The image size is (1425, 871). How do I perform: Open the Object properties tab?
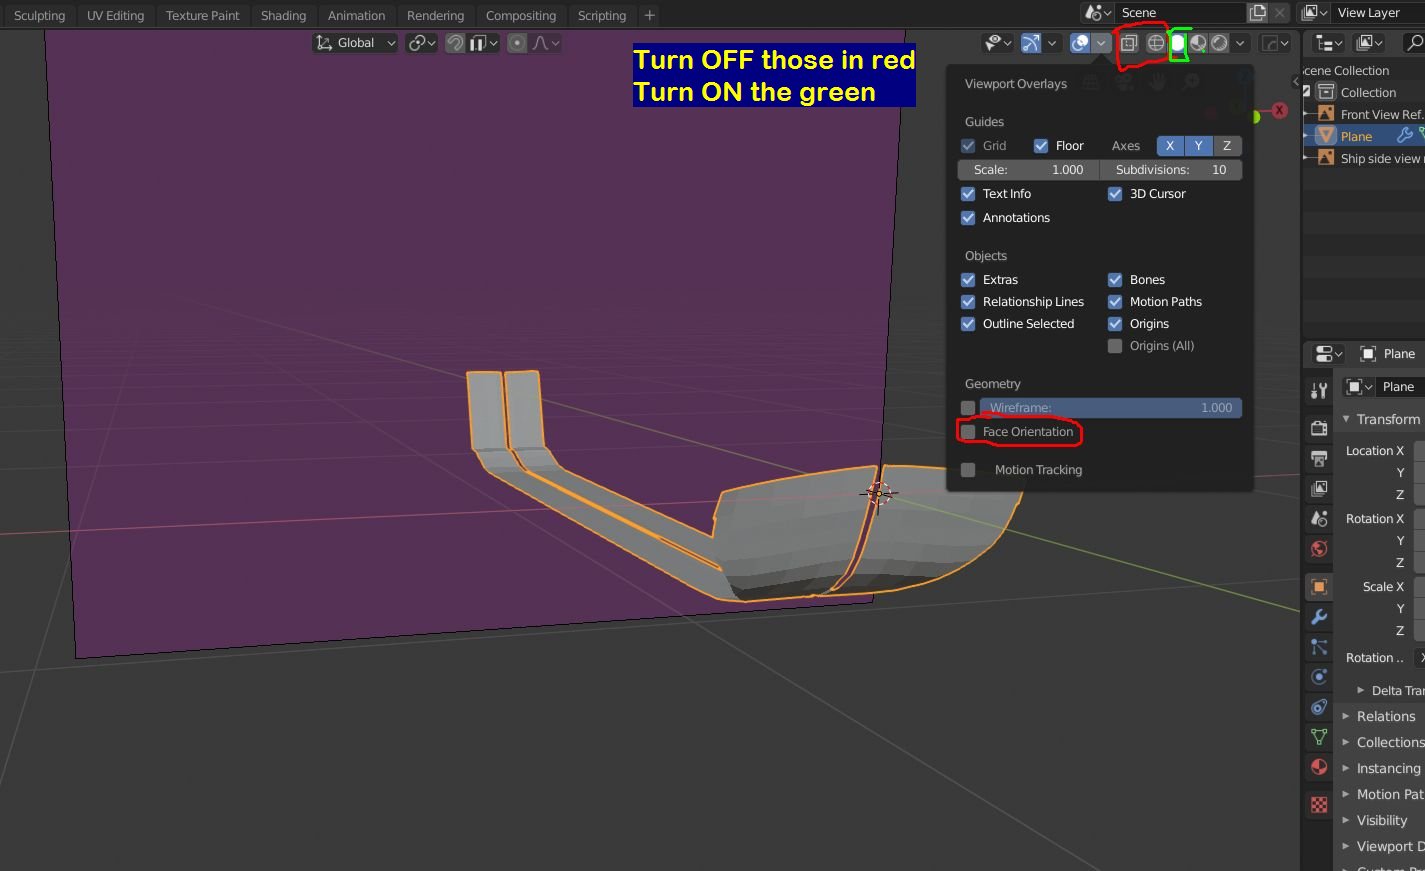[1319, 587]
